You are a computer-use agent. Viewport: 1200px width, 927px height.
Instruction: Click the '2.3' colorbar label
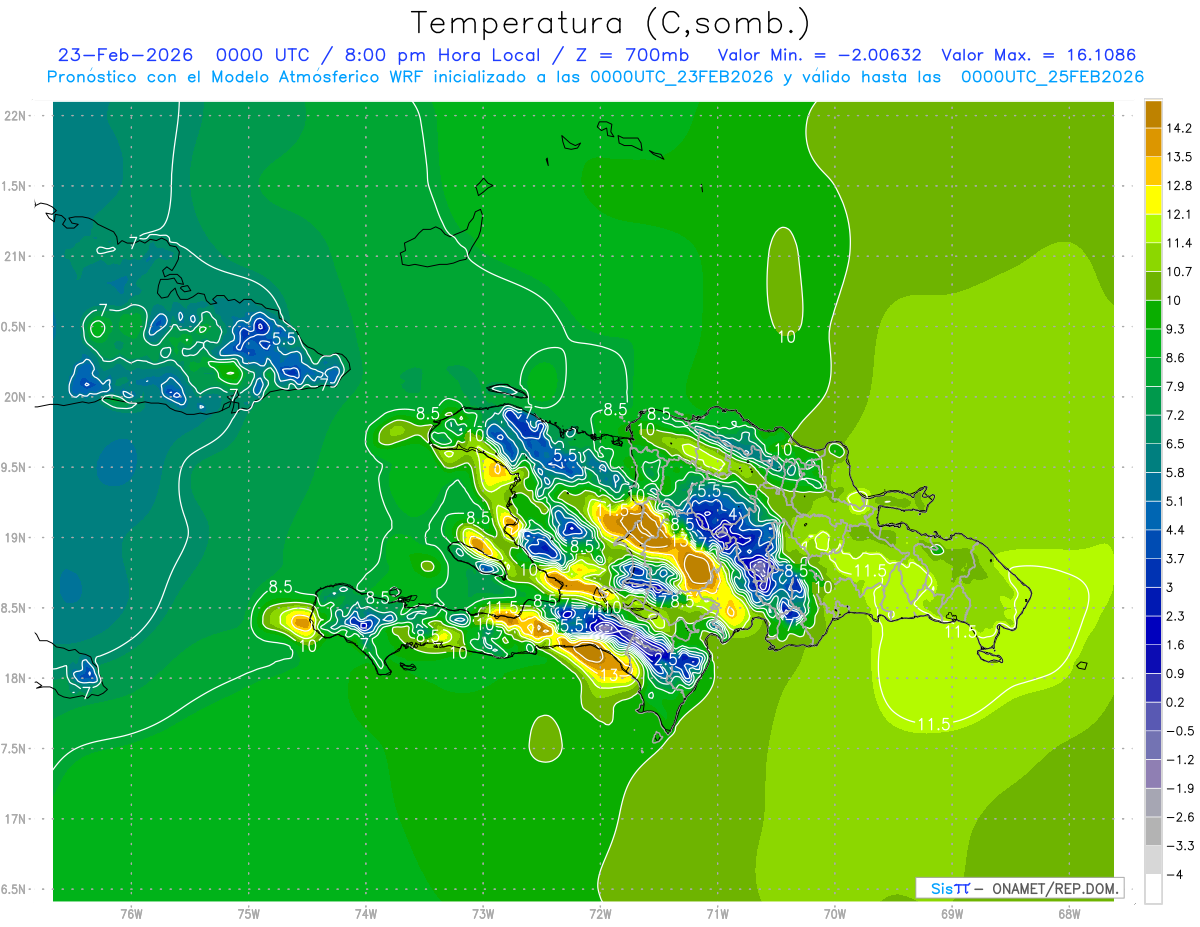(x=1176, y=616)
